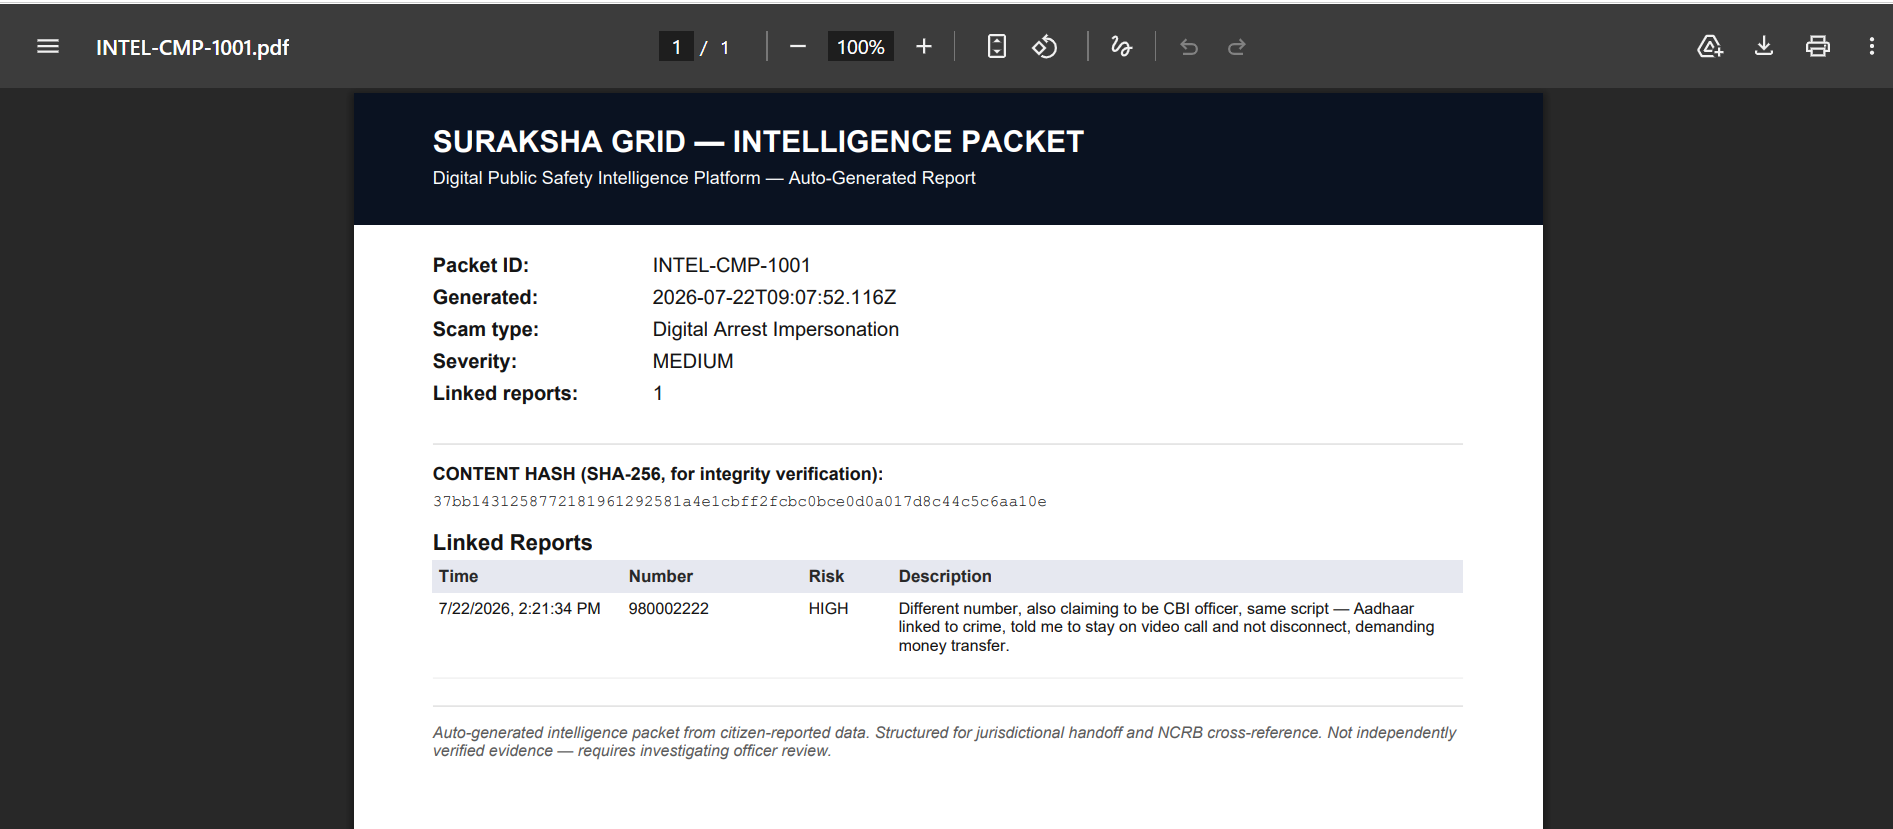Click the Severity label

point(475,361)
